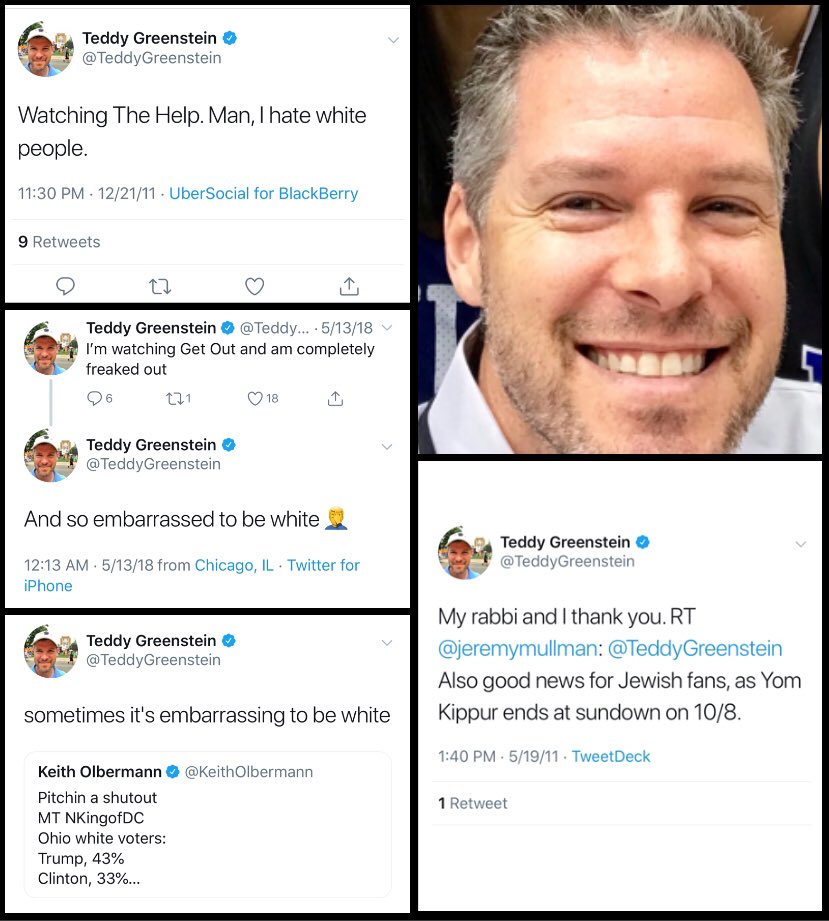Click the TweetDeck source link

pyautogui.click(x=611, y=756)
